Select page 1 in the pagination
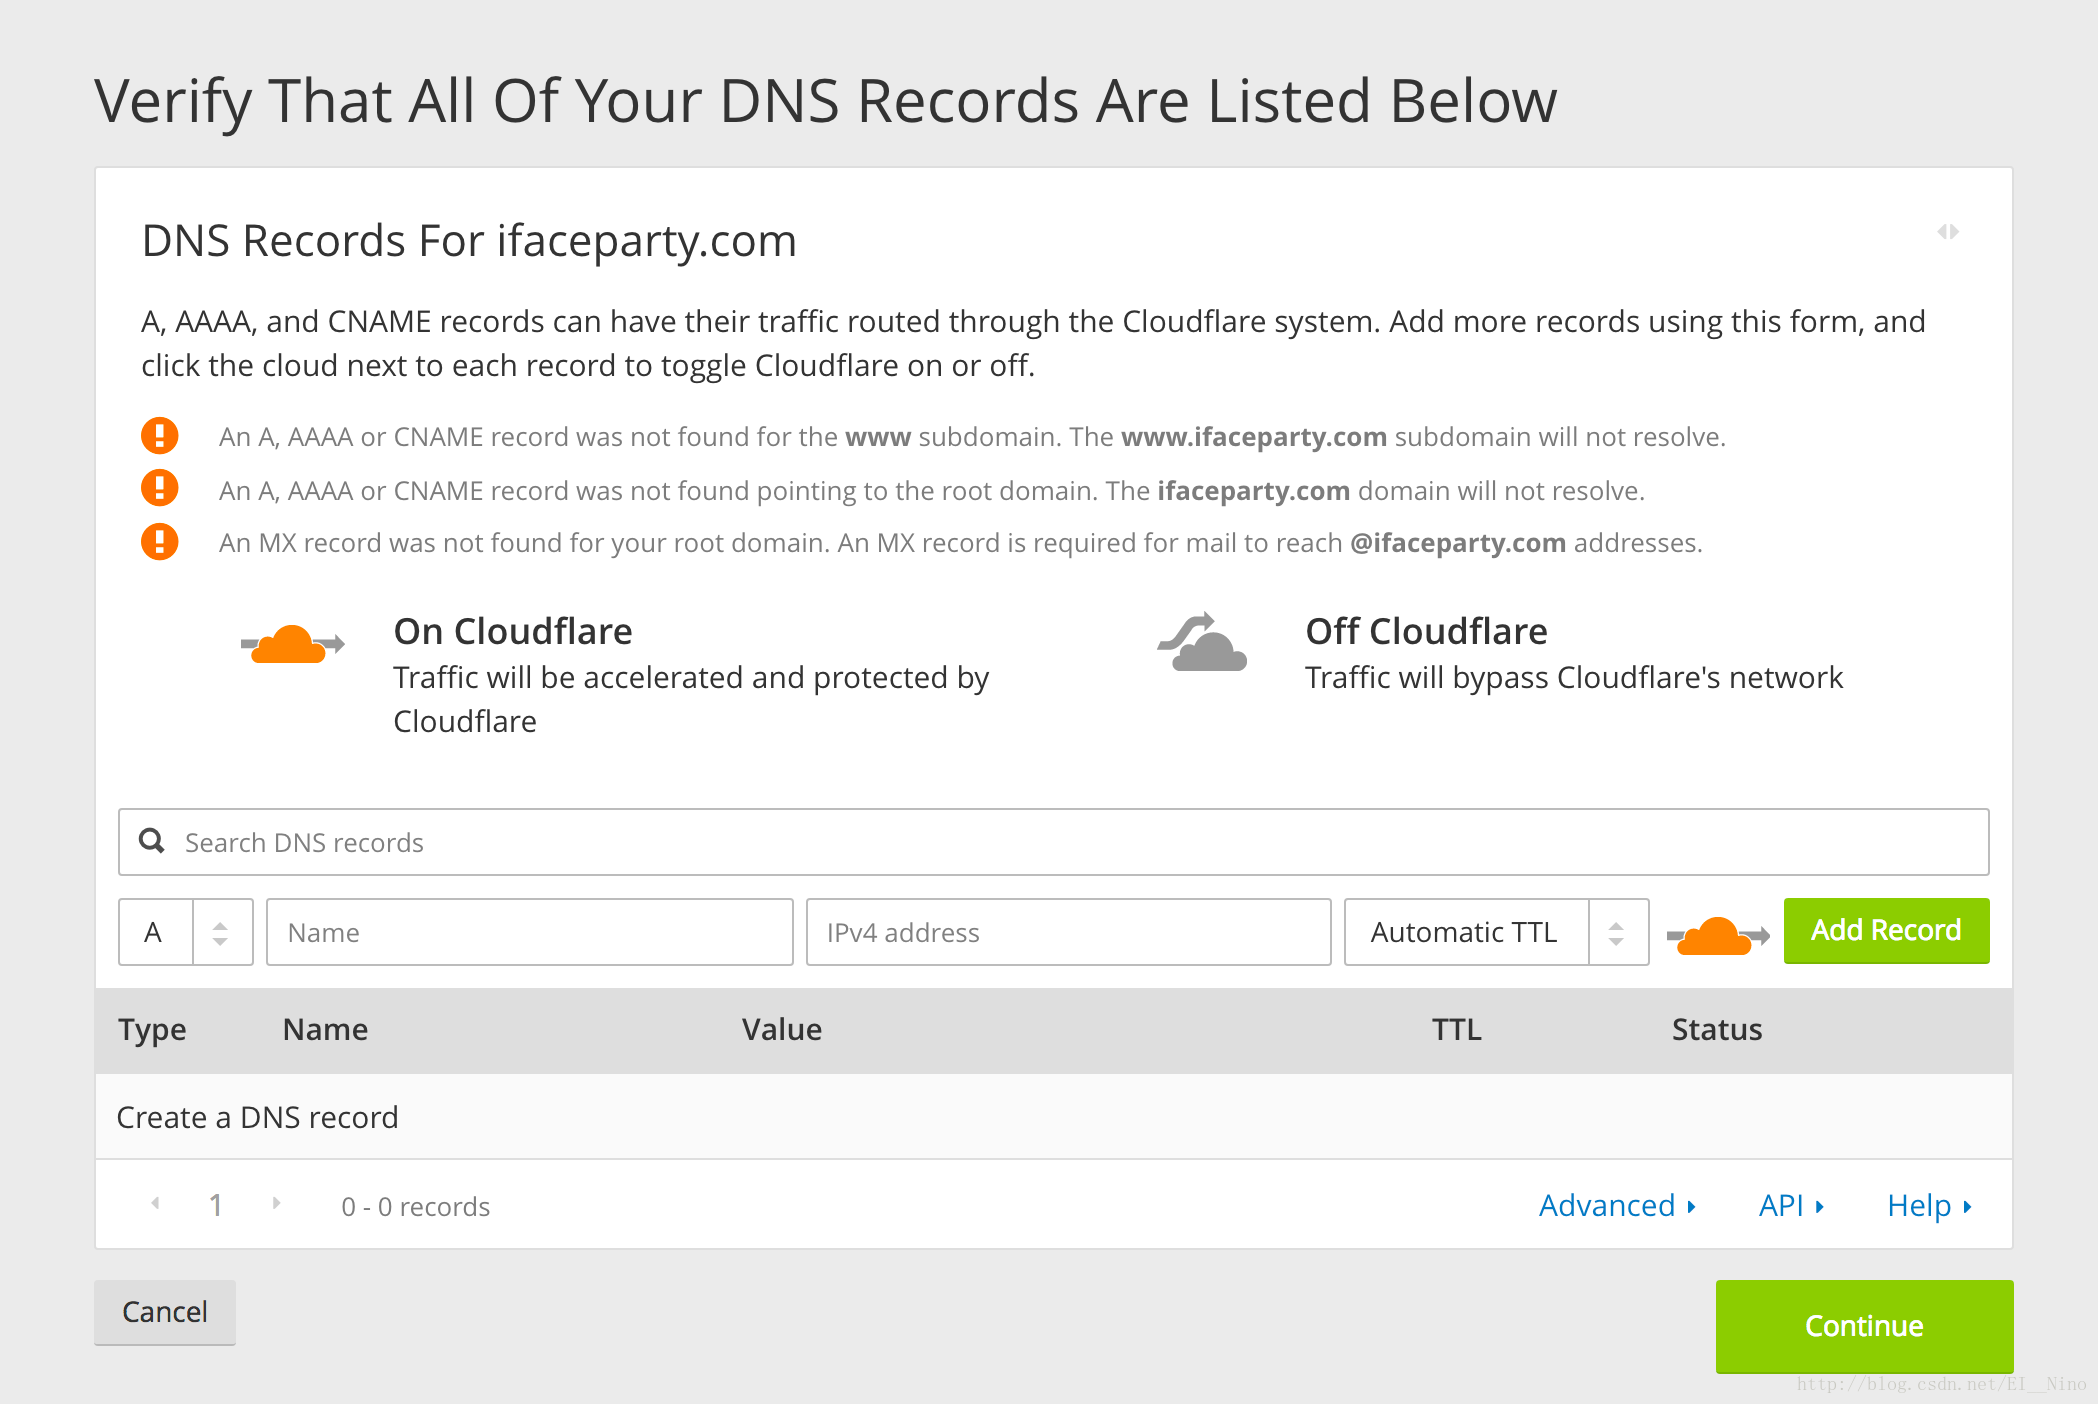Image resolution: width=2098 pixels, height=1404 pixels. pos(215,1206)
